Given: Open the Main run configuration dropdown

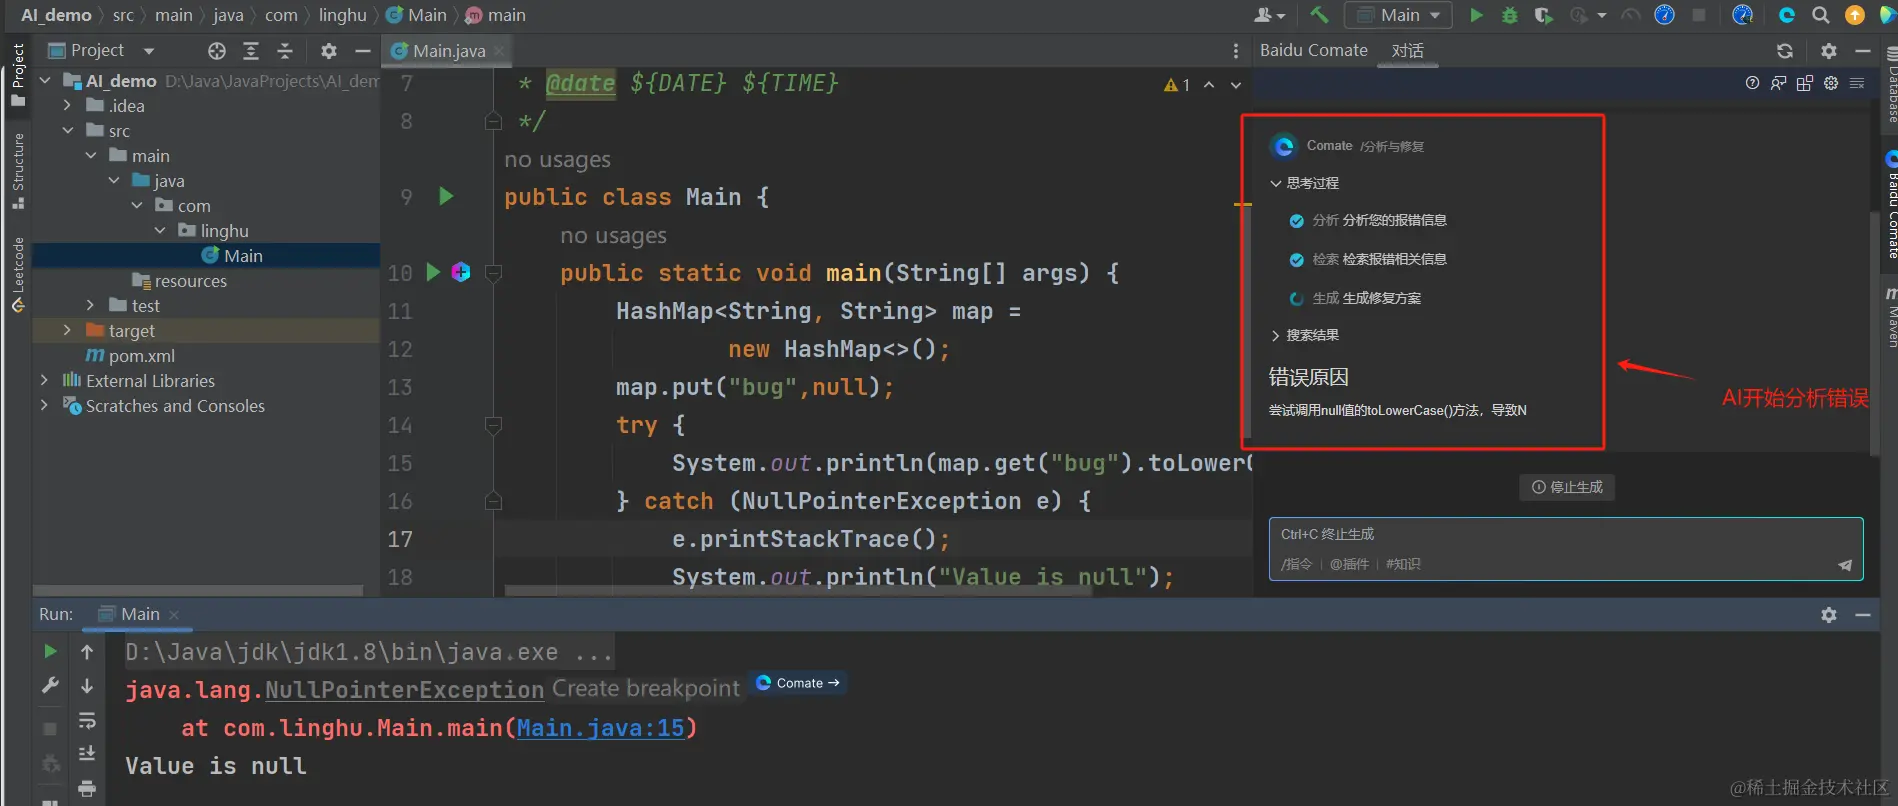Looking at the screenshot, I should click(1398, 15).
